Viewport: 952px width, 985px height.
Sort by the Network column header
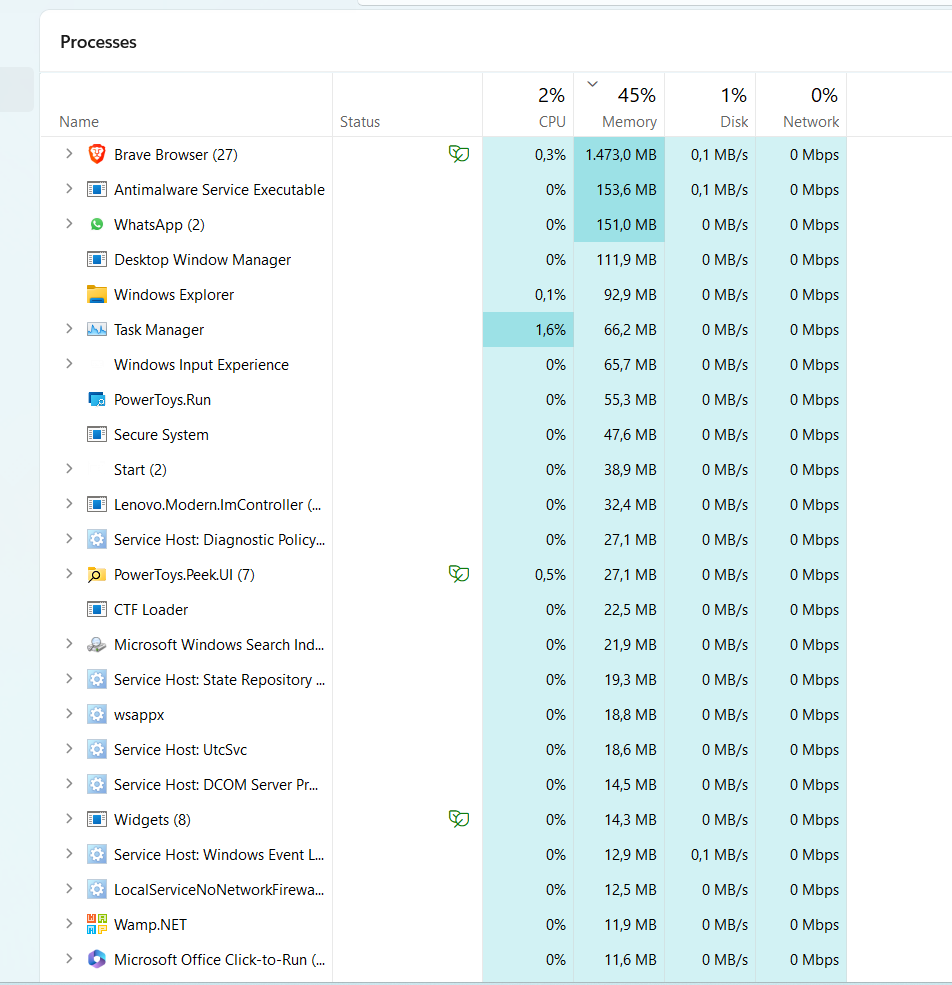pos(801,108)
